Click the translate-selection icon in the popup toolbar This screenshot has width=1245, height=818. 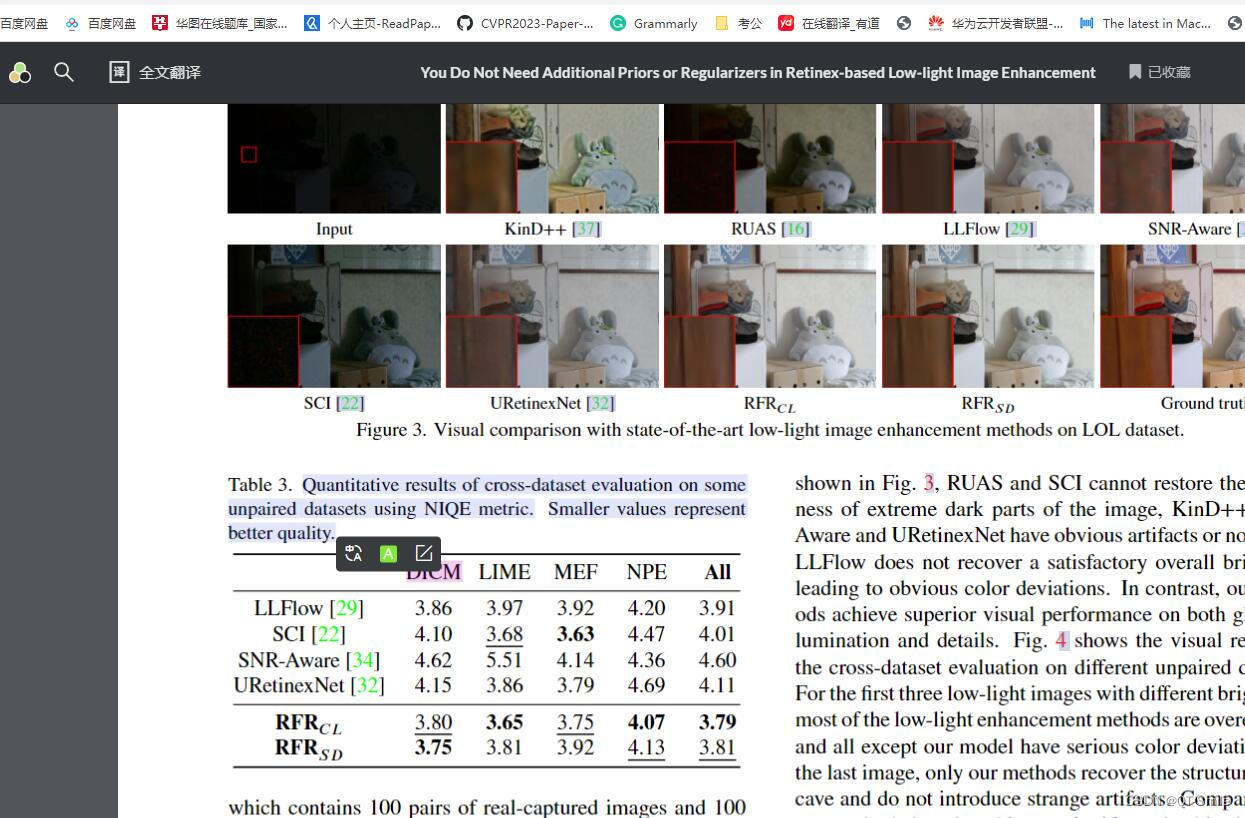[353, 553]
